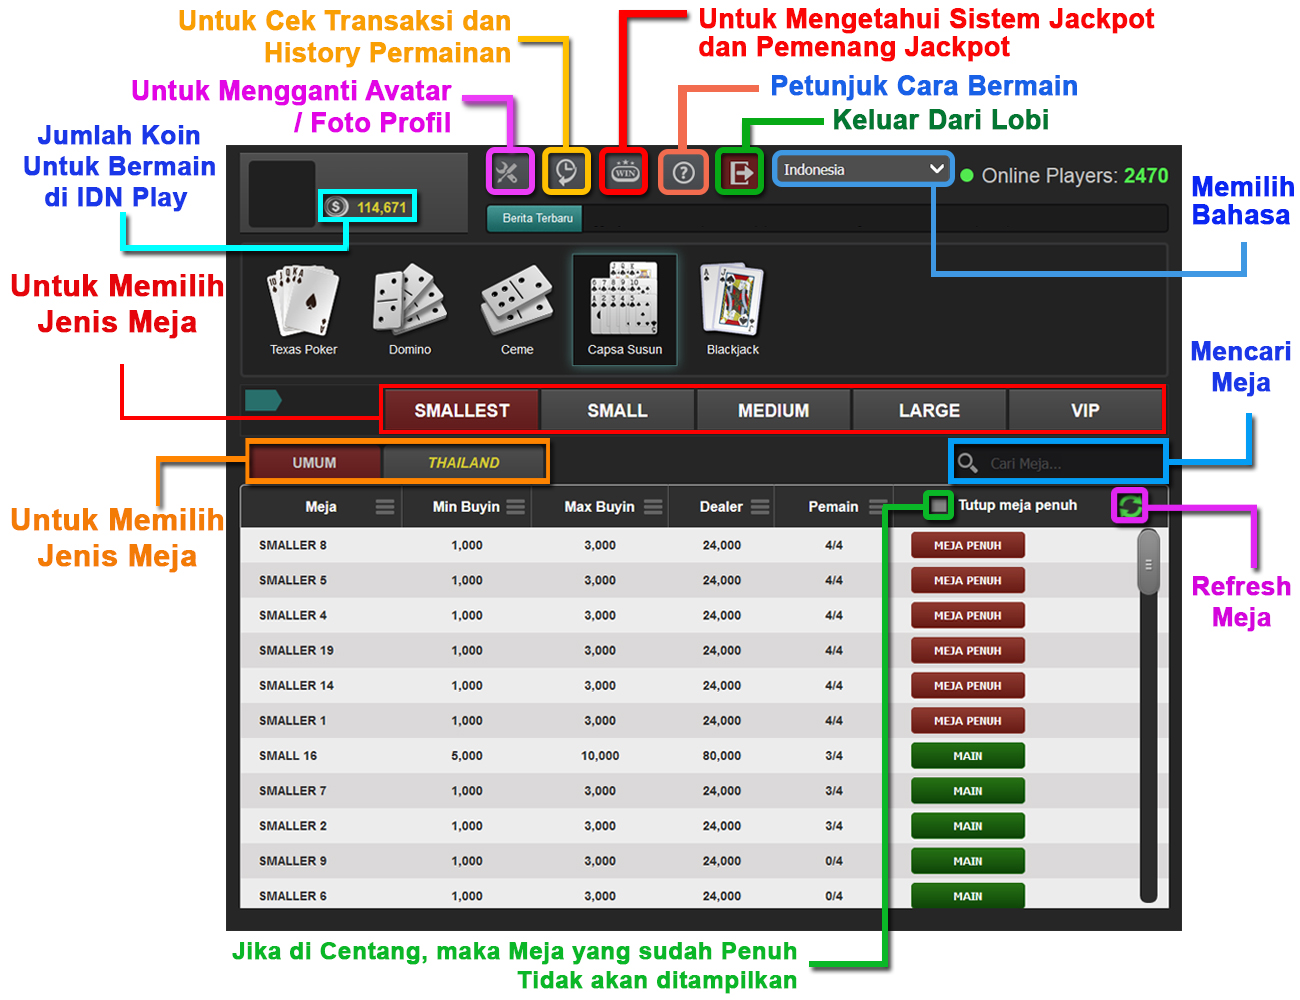
Task: Click MAIN button for SMALLER 2
Action: (968, 826)
